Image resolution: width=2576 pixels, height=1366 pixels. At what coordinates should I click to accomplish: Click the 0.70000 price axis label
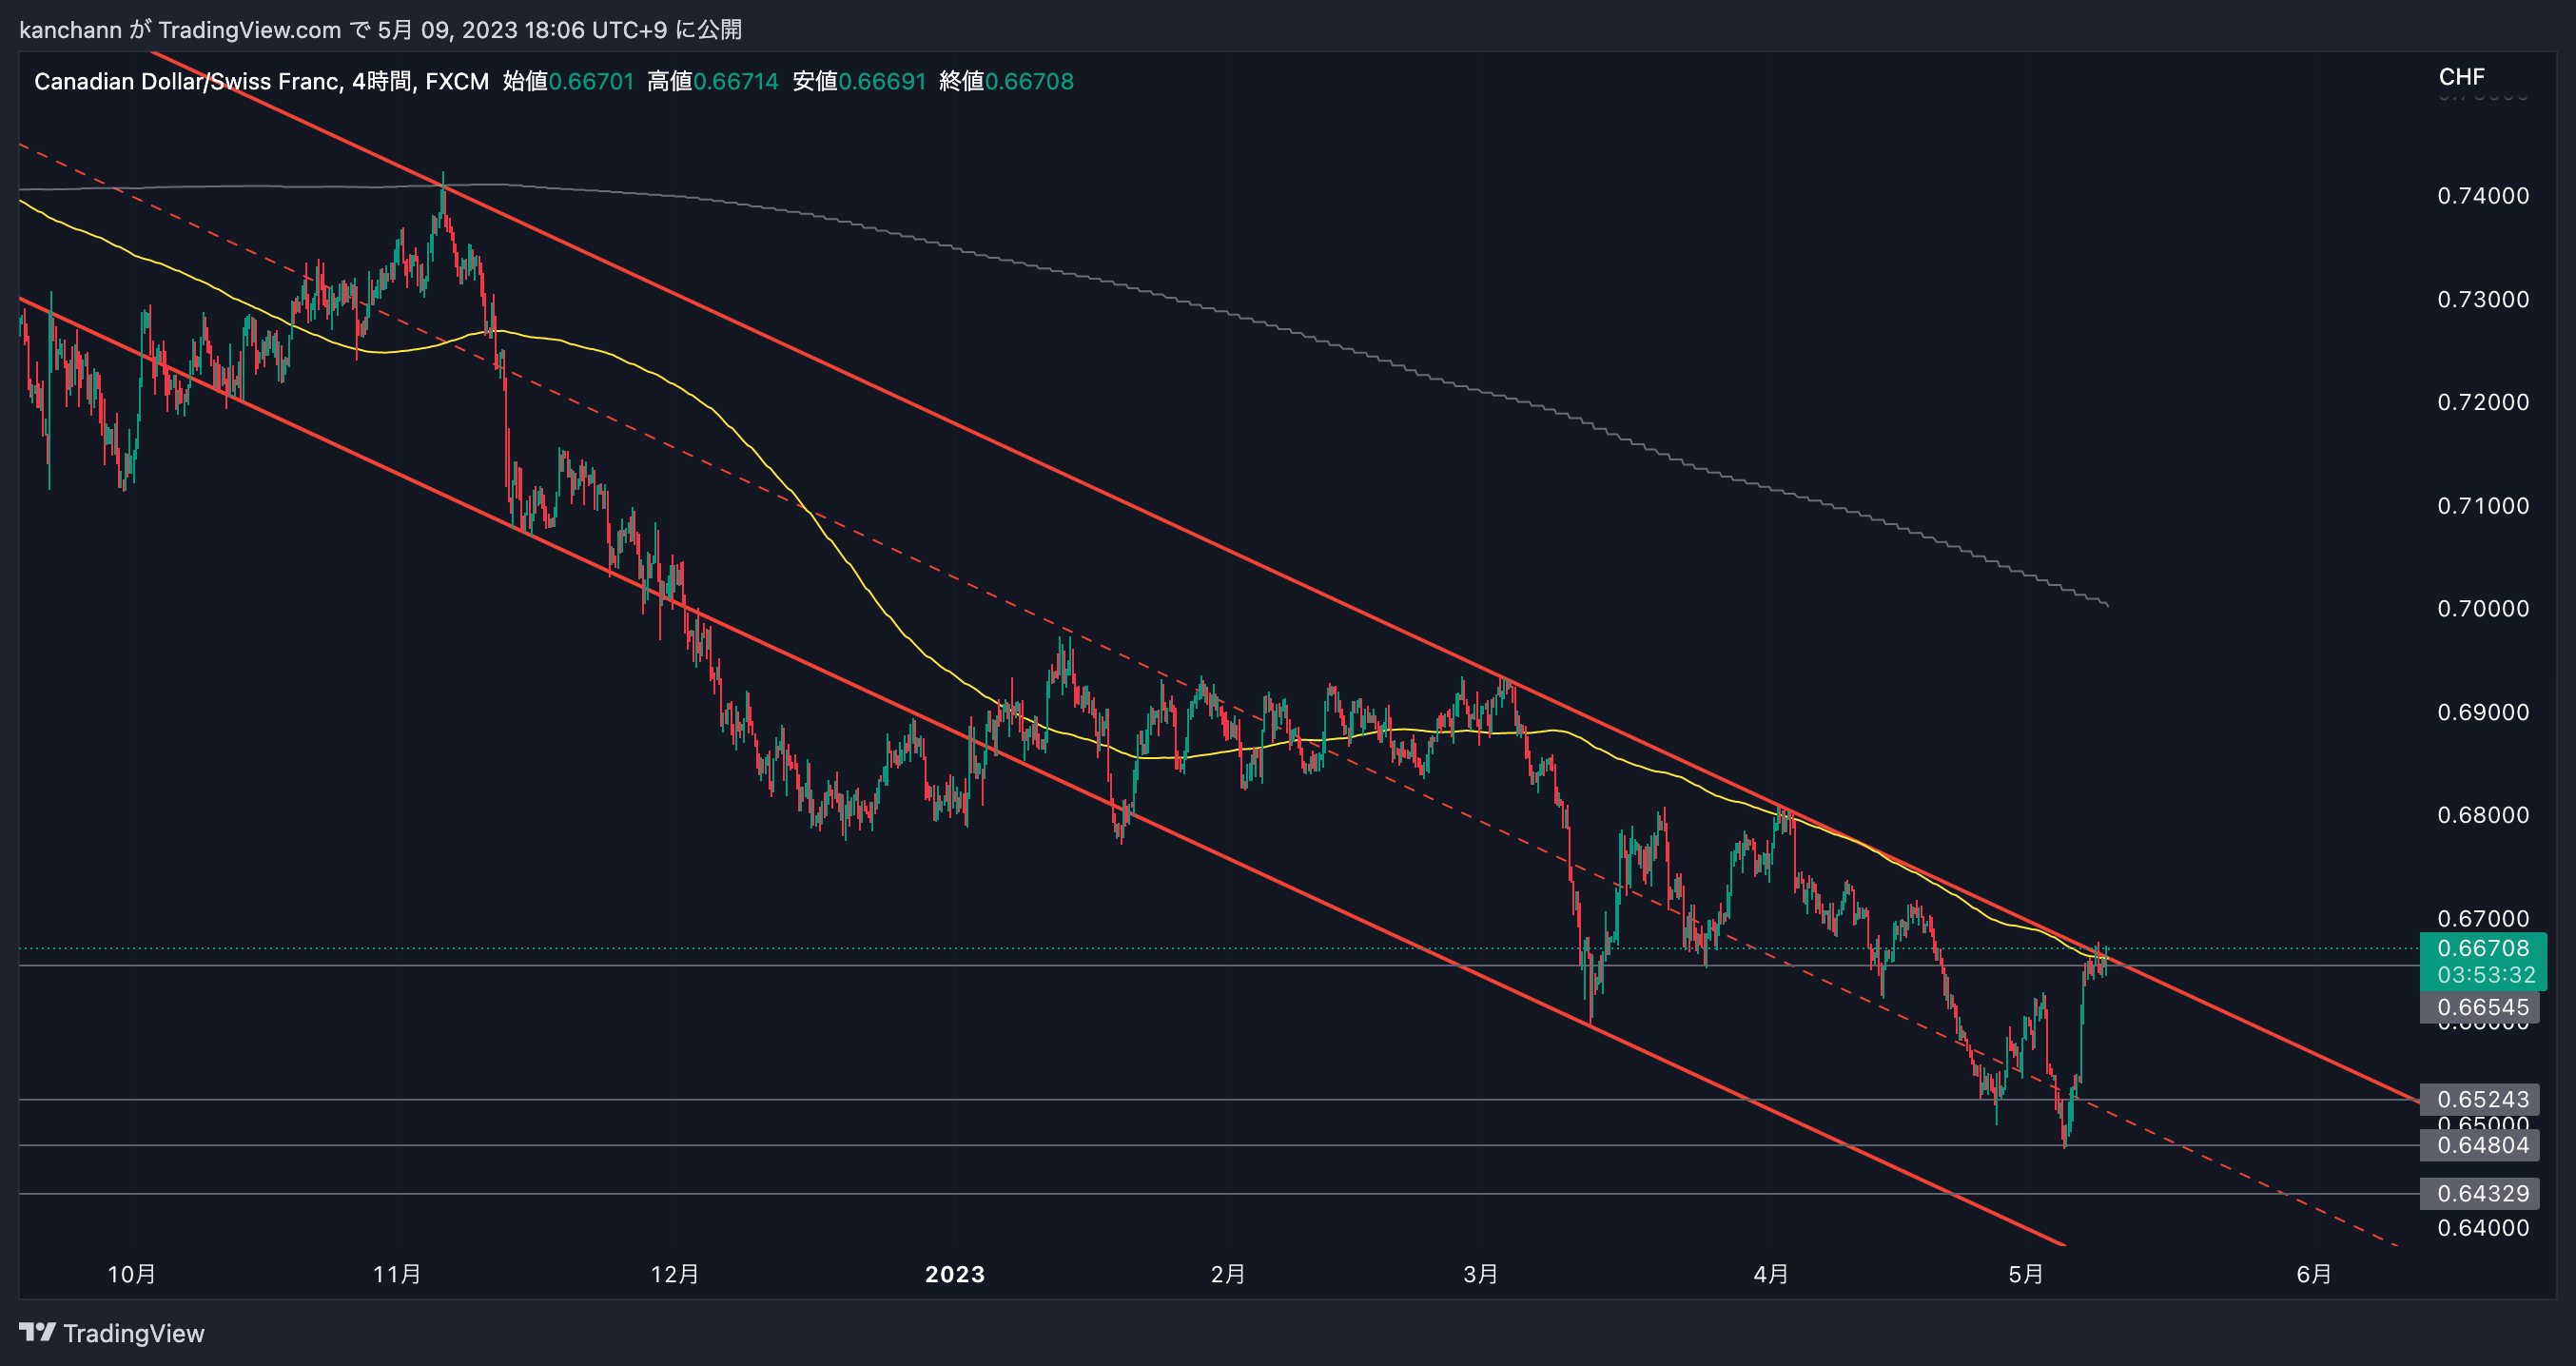[2483, 609]
